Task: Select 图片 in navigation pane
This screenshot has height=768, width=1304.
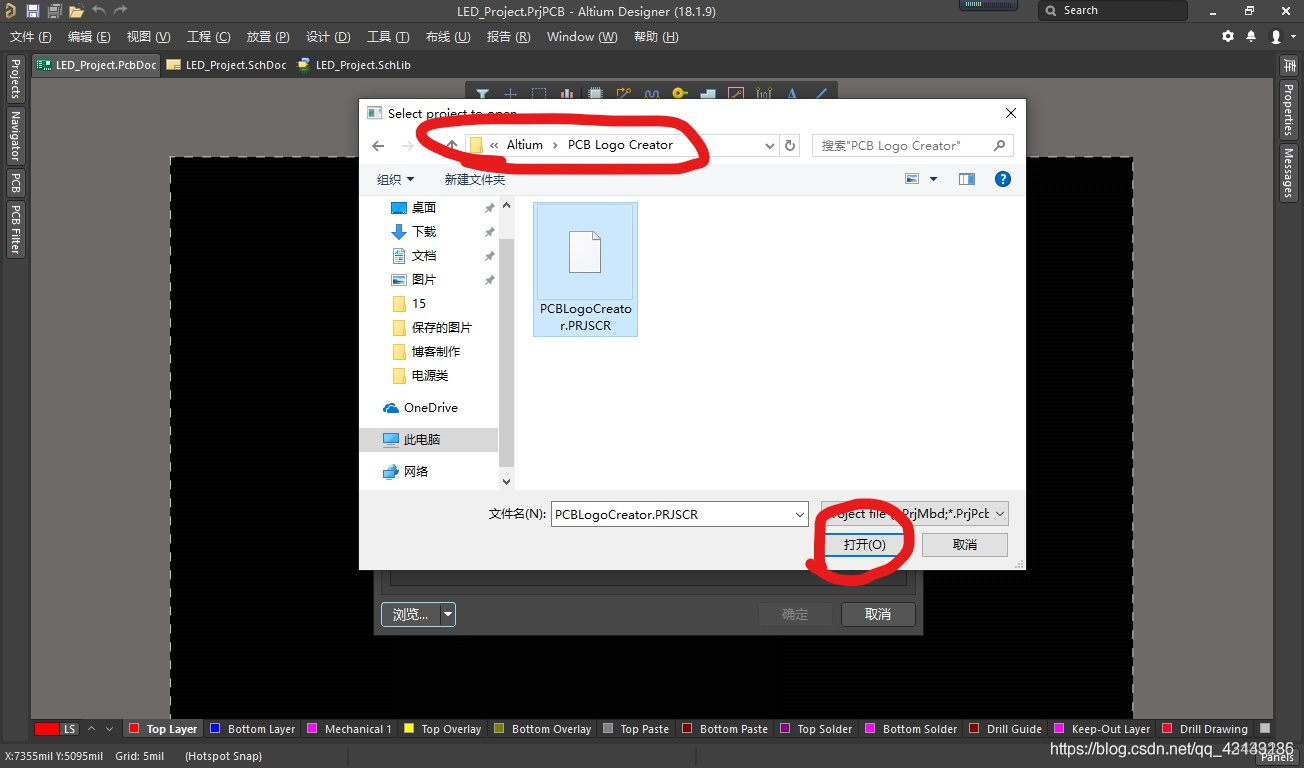Action: point(423,279)
